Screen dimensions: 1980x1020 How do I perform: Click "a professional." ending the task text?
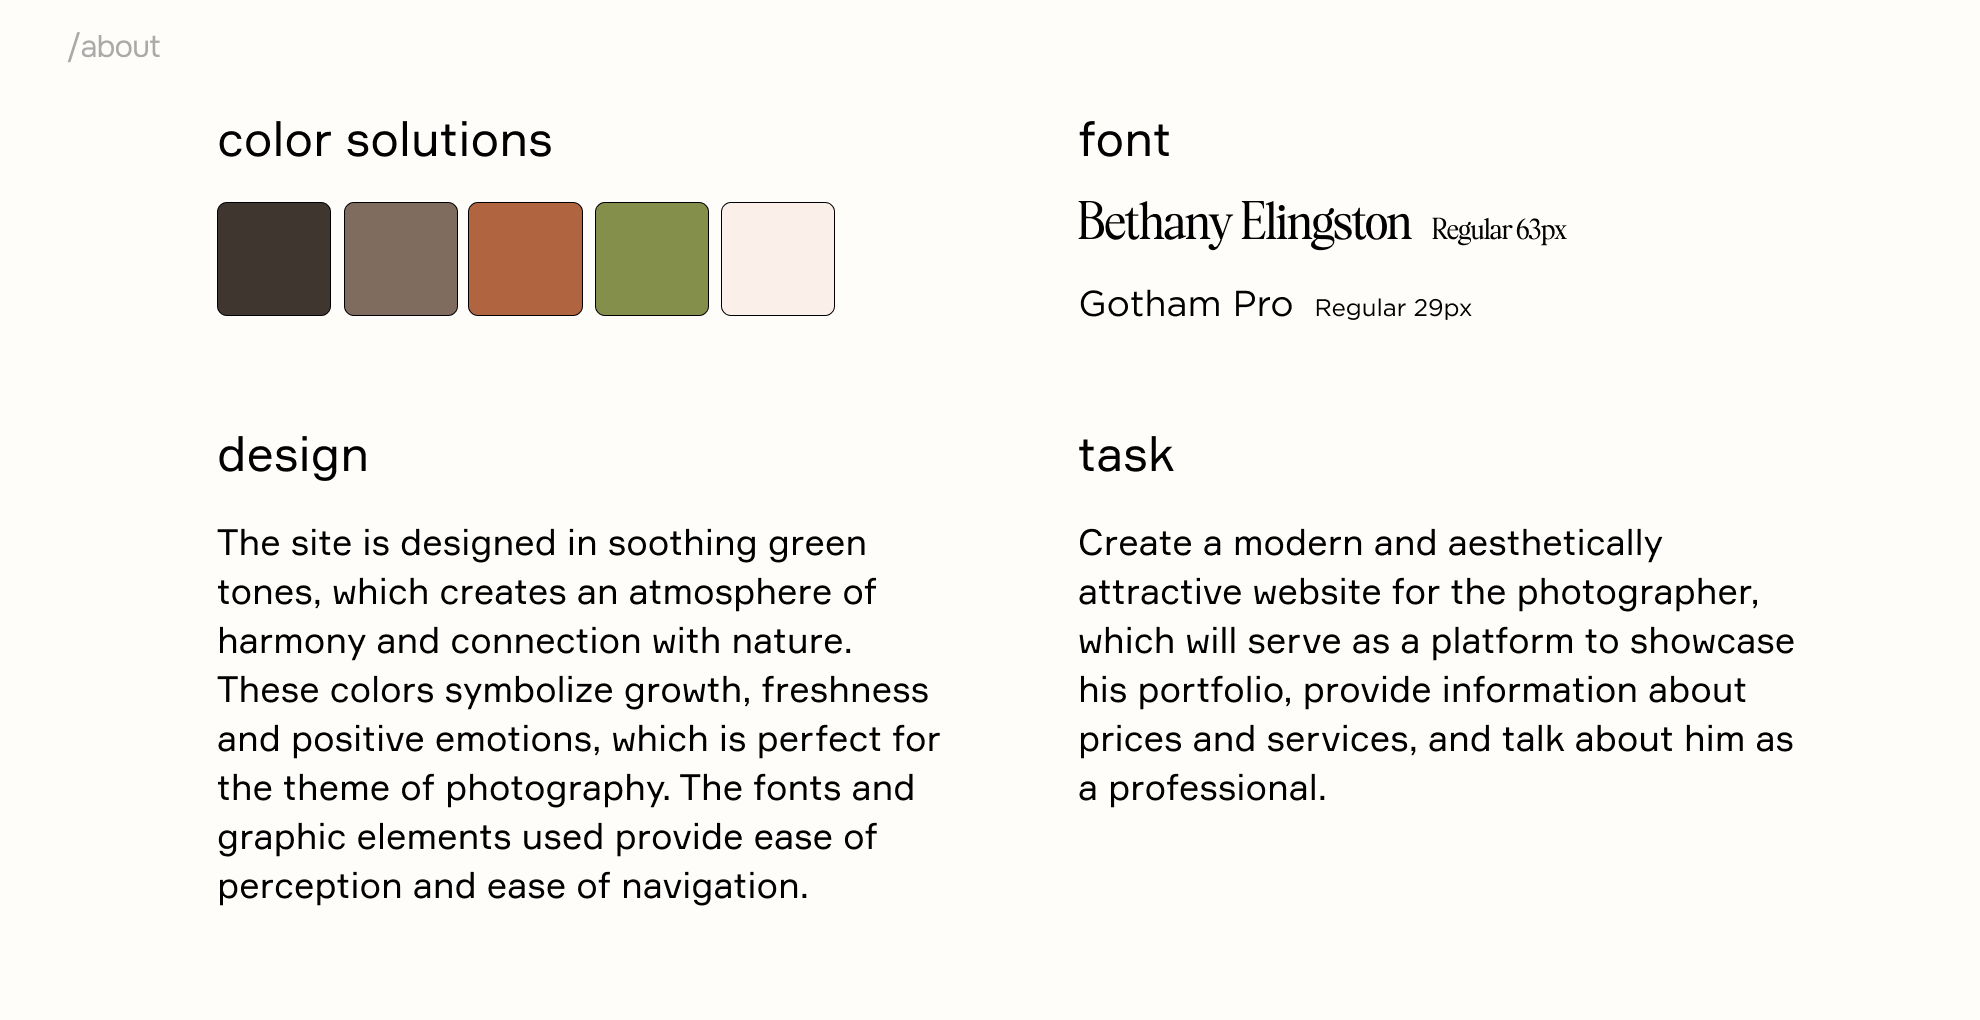[x=1202, y=789]
